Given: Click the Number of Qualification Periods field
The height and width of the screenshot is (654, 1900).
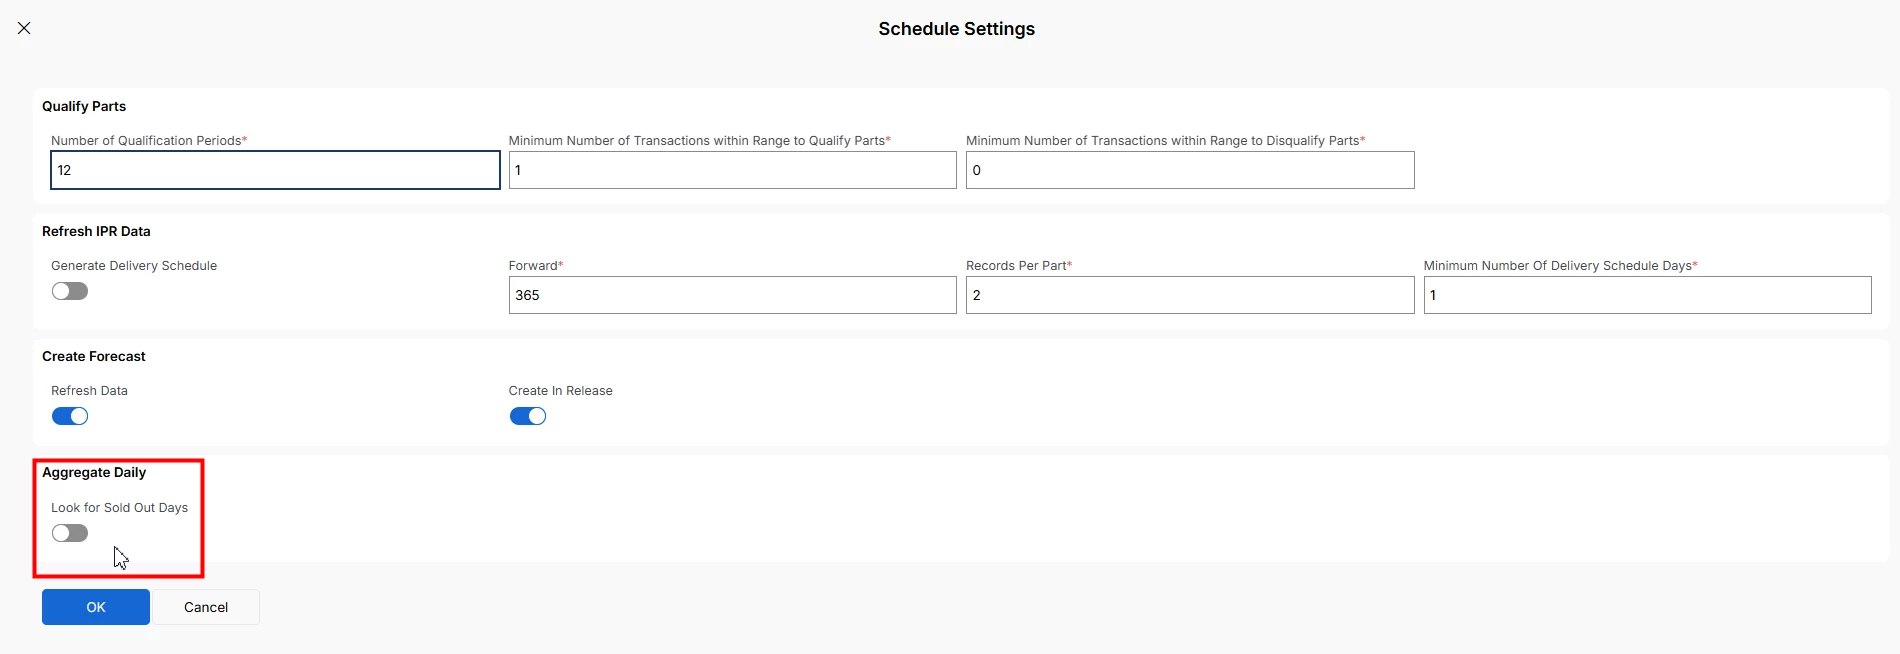Looking at the screenshot, I should pos(275,170).
